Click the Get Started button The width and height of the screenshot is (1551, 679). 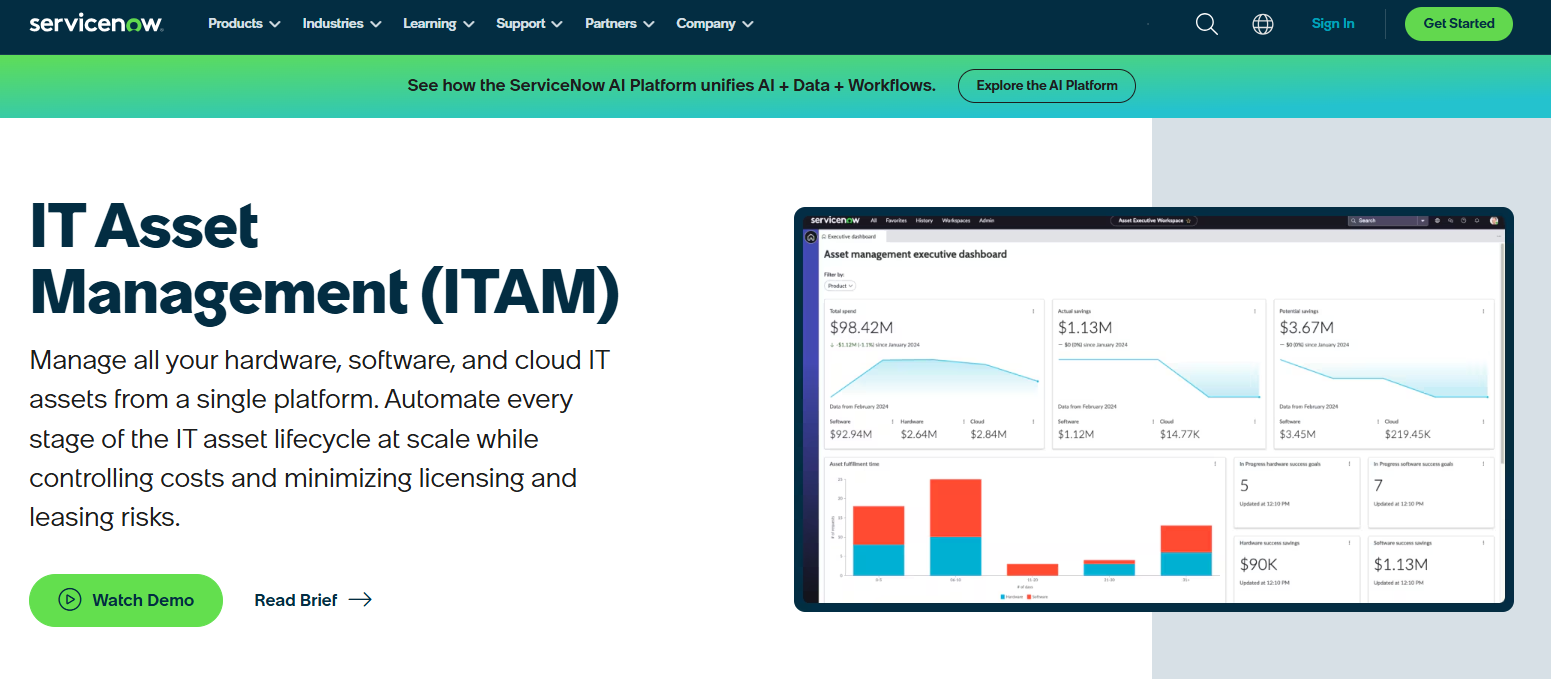pos(1458,24)
